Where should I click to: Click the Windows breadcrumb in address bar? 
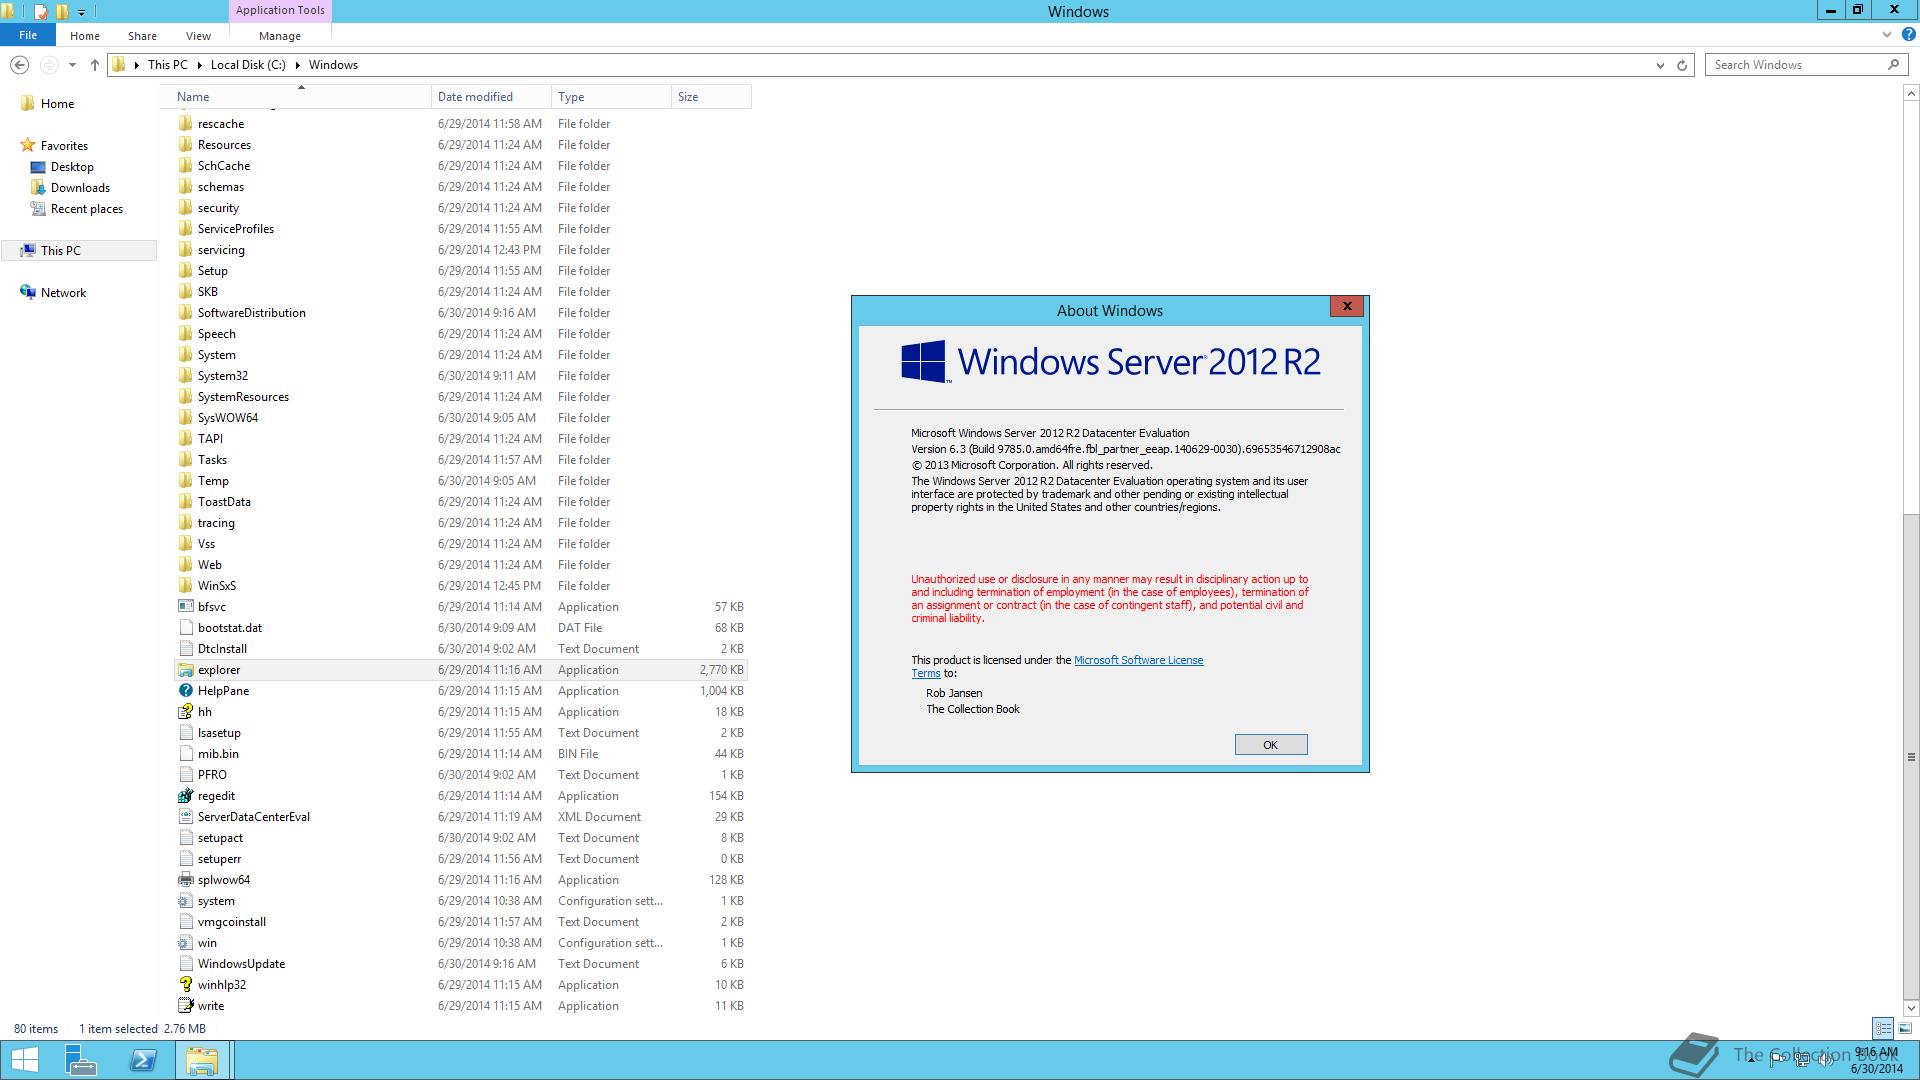coord(333,65)
